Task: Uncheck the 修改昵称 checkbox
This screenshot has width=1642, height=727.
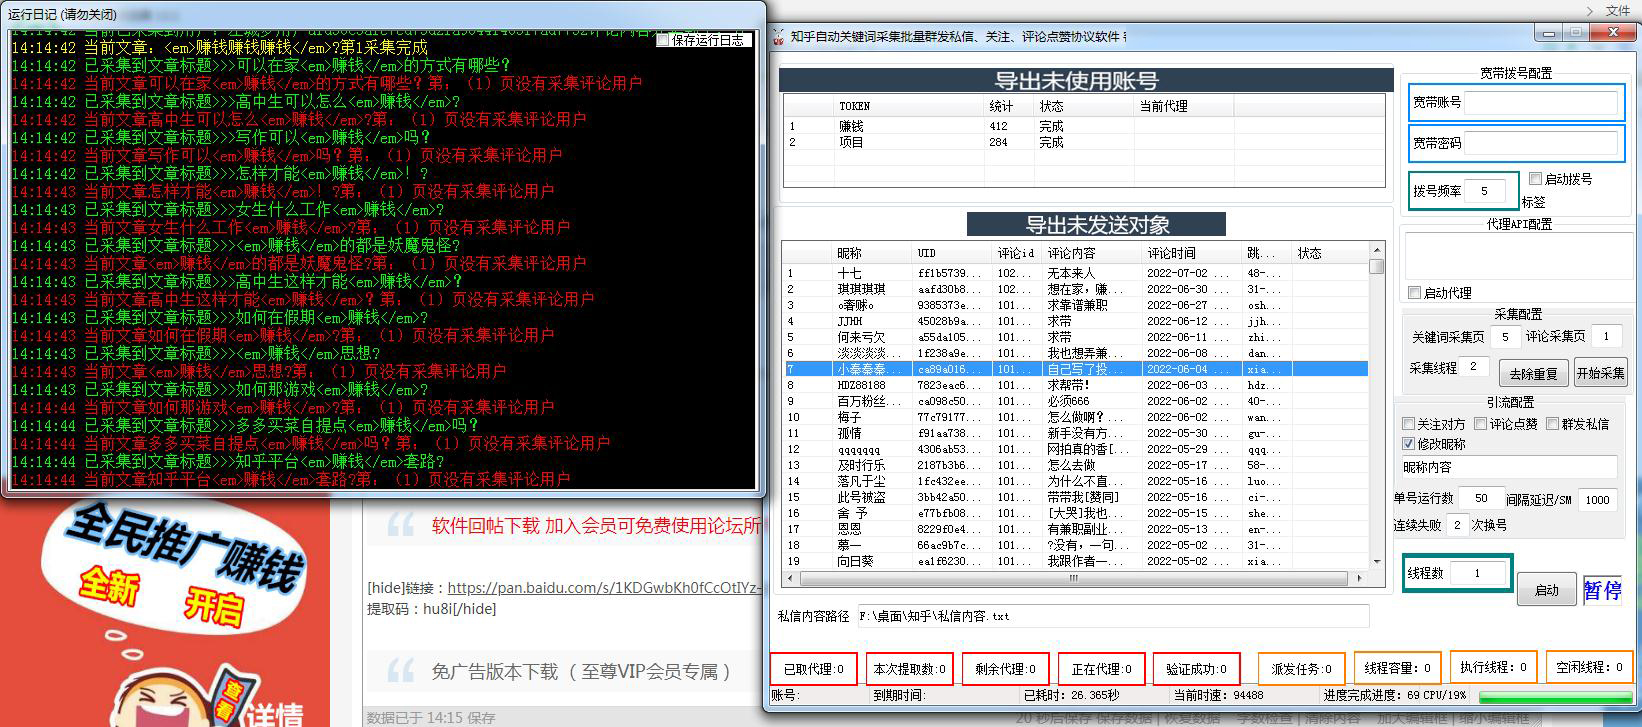Action: point(1409,443)
